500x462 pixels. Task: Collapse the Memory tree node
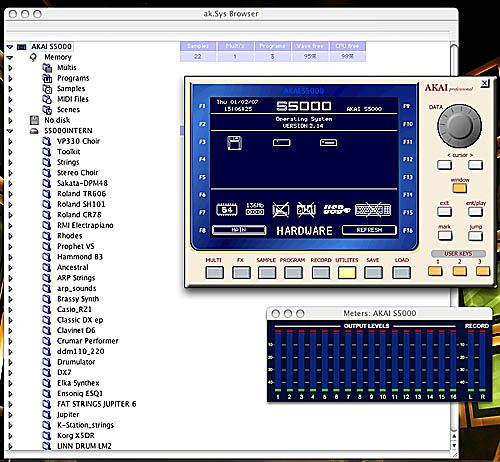pos(10,58)
